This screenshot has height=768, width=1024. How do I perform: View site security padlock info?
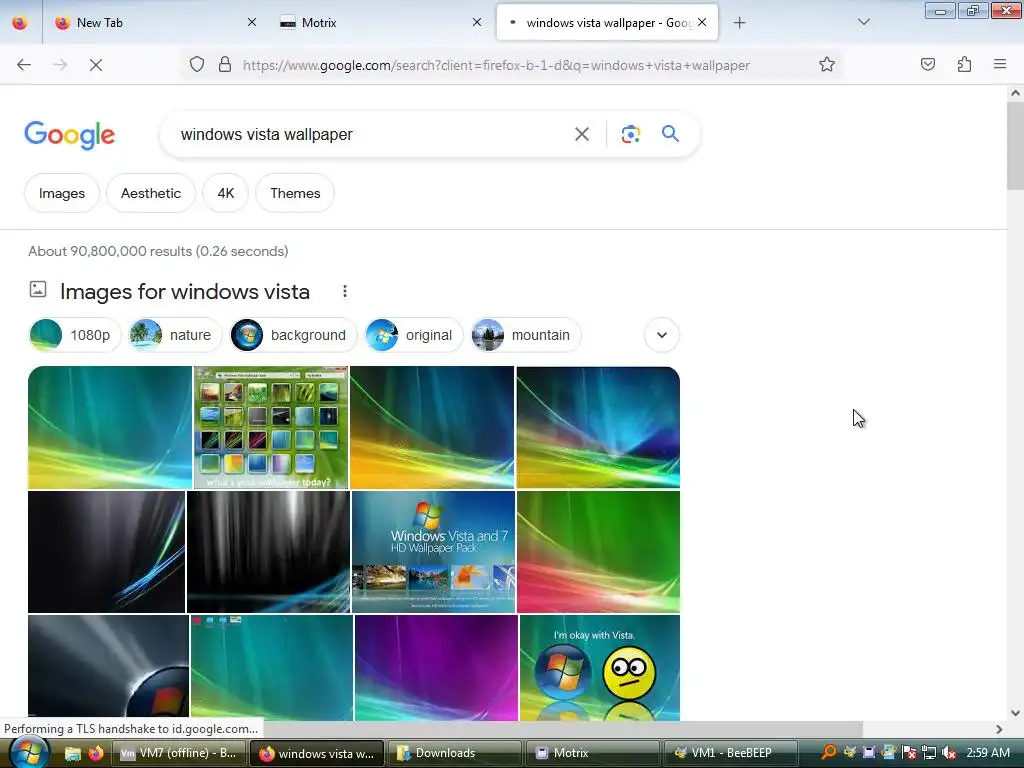point(225,65)
